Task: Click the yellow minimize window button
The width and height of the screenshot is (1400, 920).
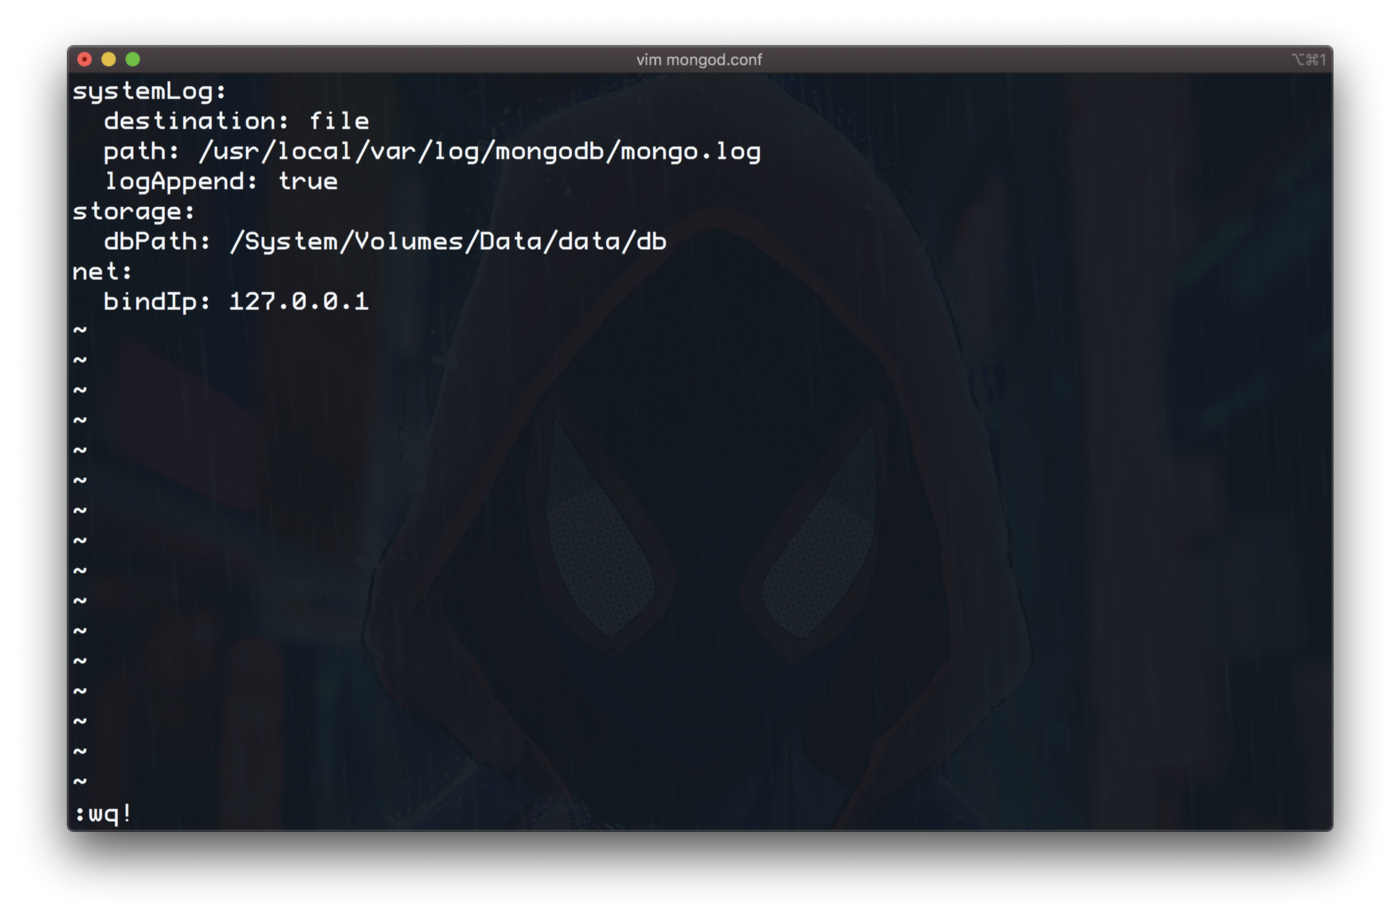Action: point(109,59)
